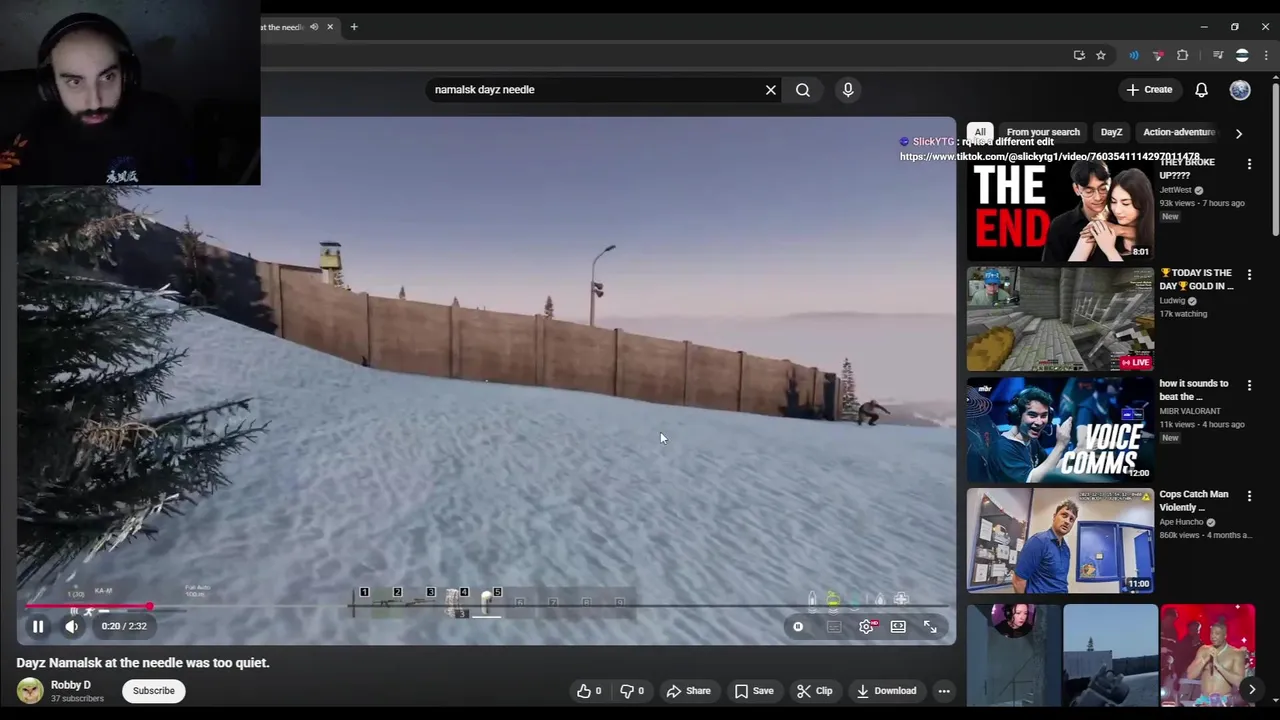Create a Clip from video
This screenshot has height=720, width=1280.
pyautogui.click(x=814, y=691)
